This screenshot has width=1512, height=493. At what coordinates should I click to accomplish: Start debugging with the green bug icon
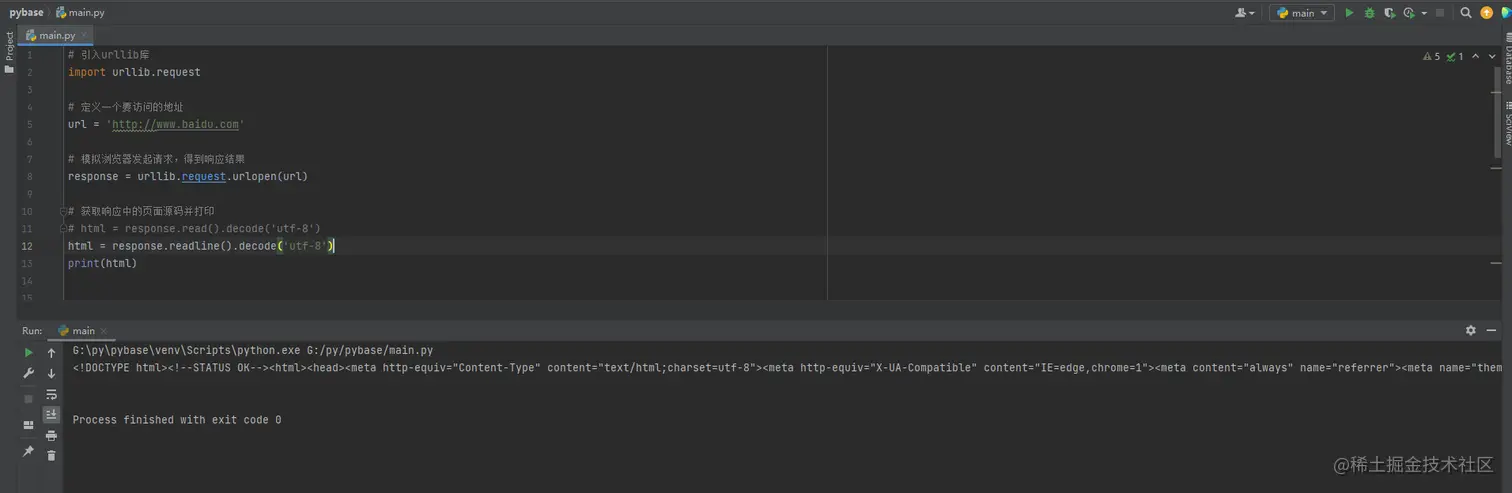coord(1369,13)
